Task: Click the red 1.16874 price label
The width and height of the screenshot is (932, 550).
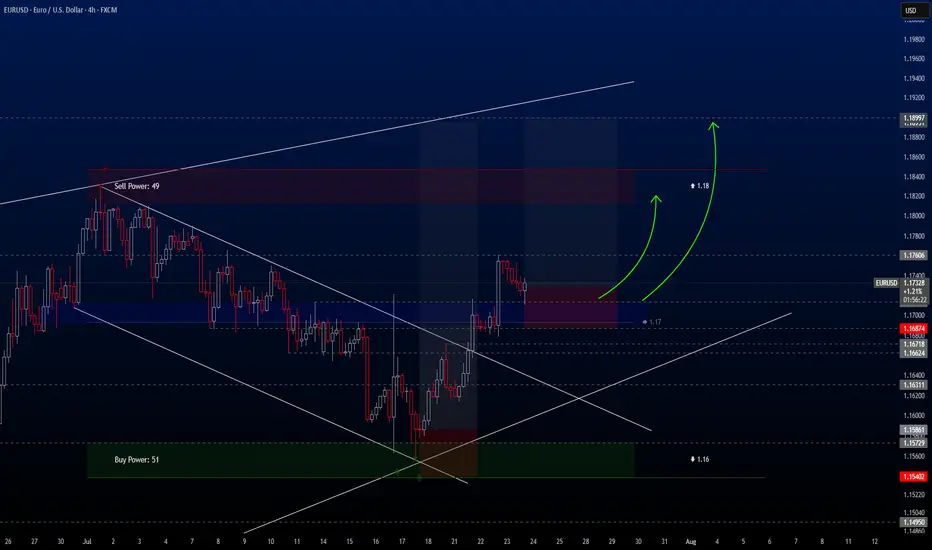Action: pos(914,328)
